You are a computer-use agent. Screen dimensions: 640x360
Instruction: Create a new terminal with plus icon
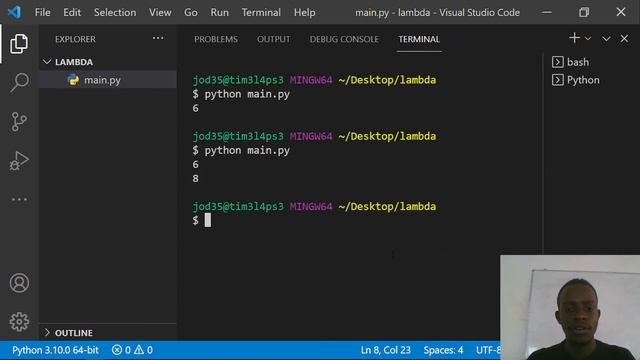pos(574,38)
